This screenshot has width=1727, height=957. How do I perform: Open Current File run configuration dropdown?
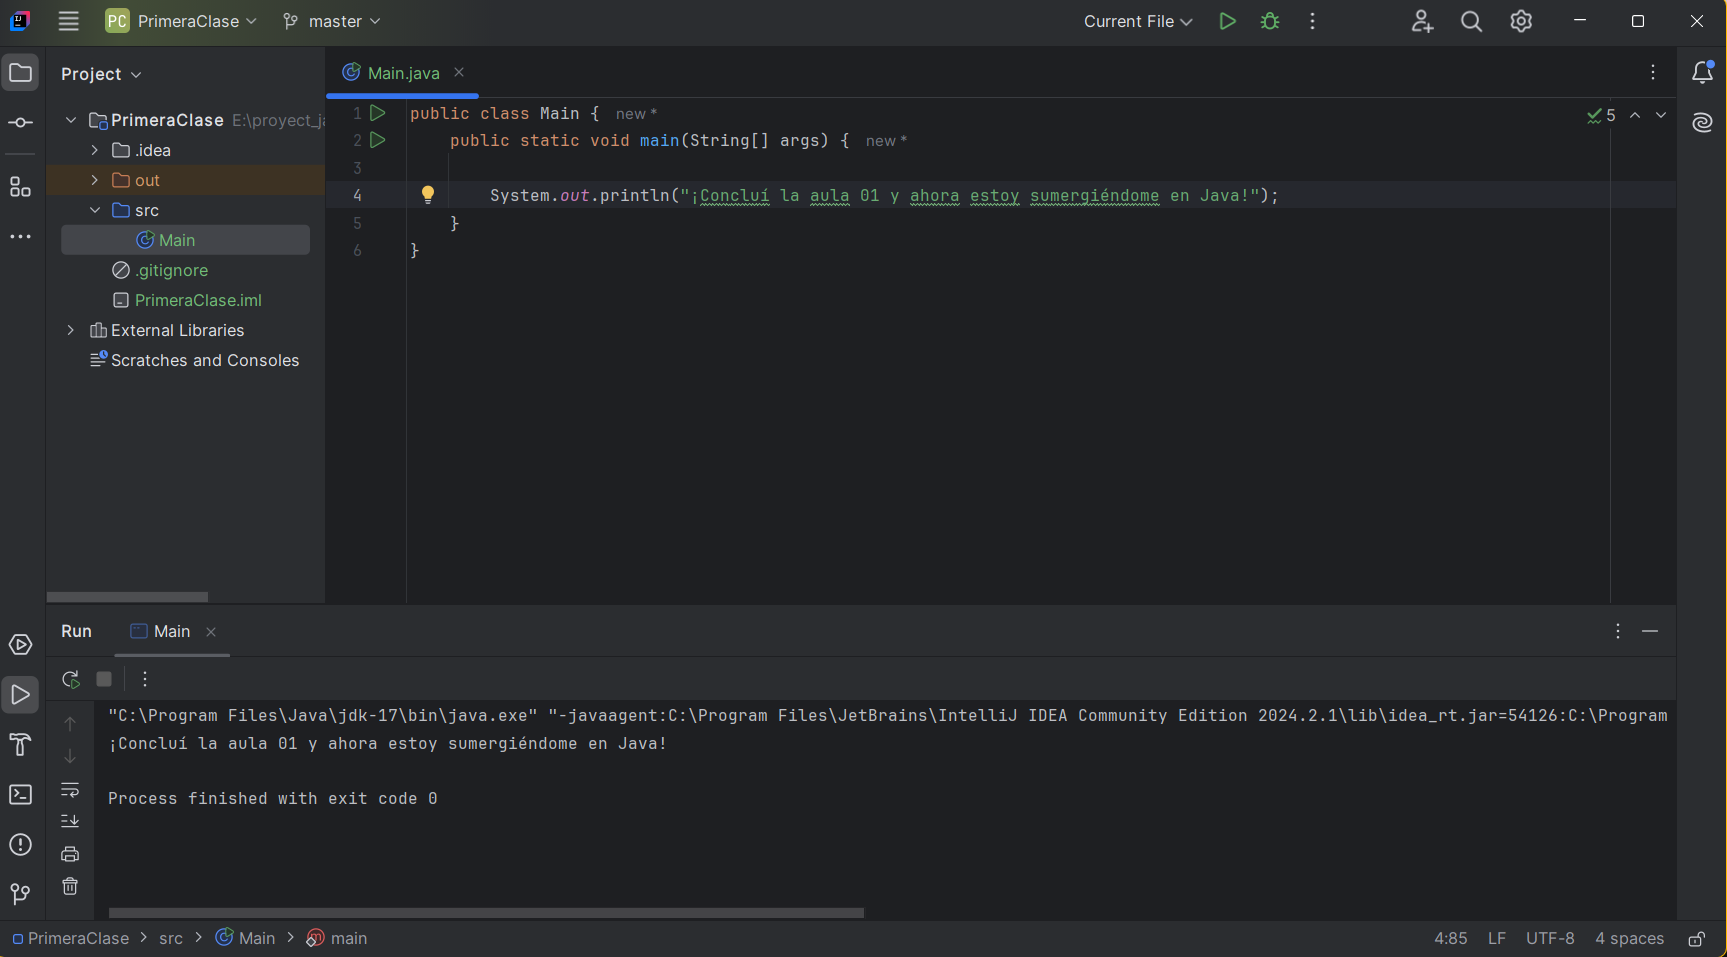pos(1138,21)
